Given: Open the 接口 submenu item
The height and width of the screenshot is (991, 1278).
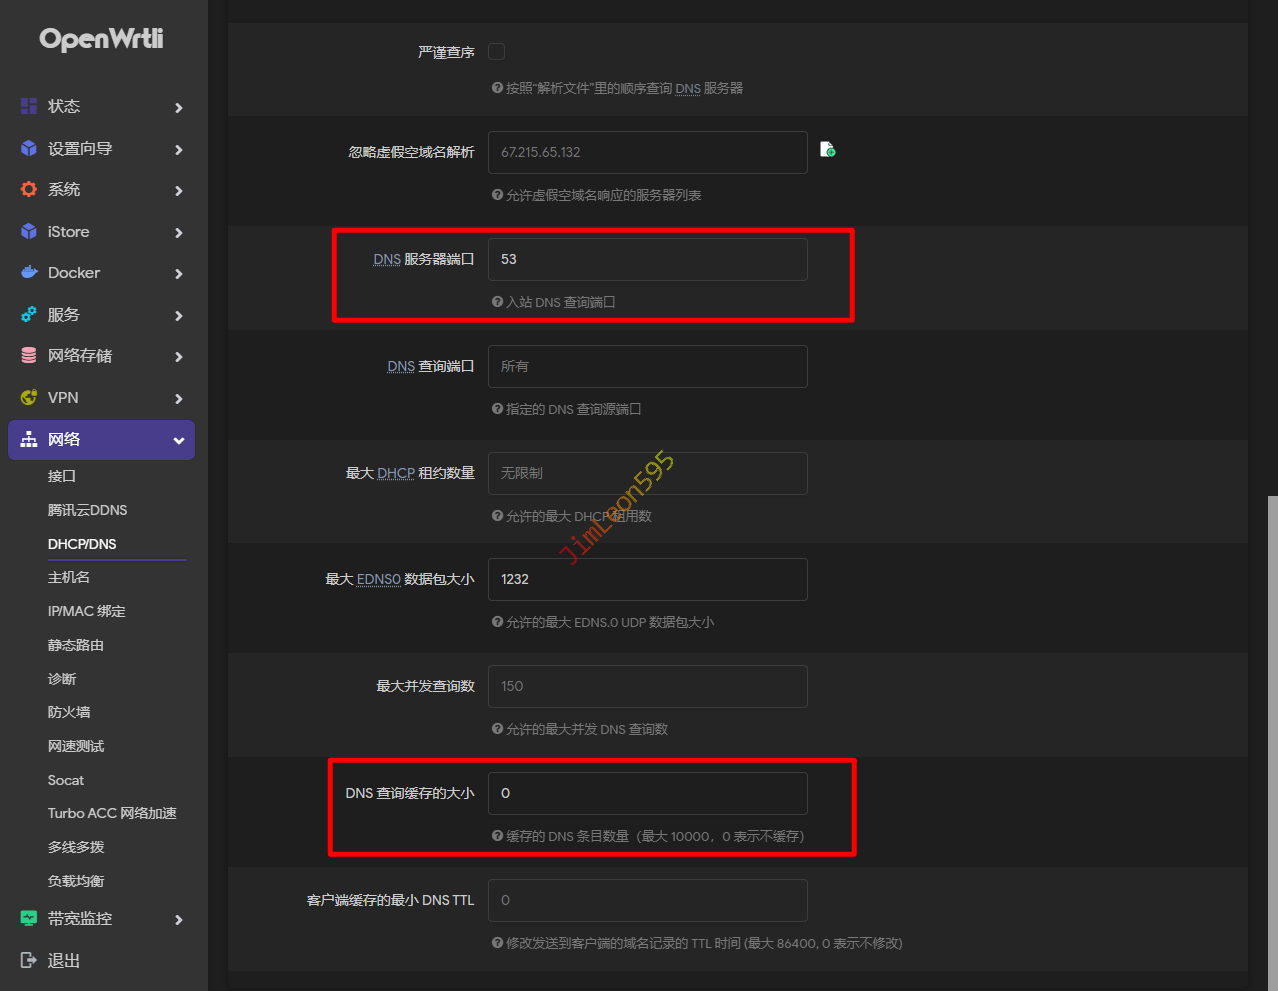Looking at the screenshot, I should [x=62, y=477].
